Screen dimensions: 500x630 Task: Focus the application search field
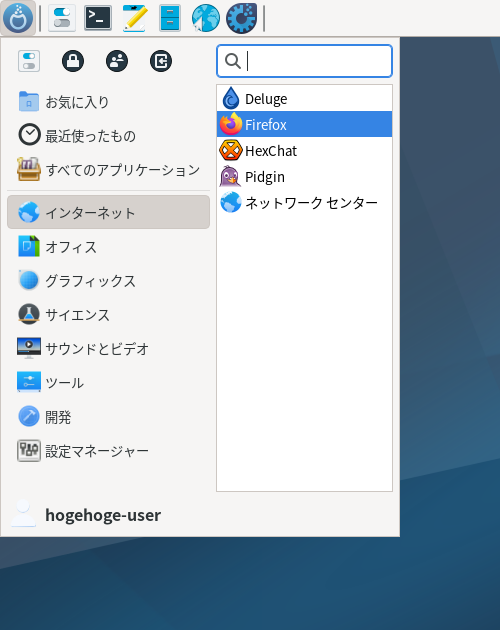[304, 61]
